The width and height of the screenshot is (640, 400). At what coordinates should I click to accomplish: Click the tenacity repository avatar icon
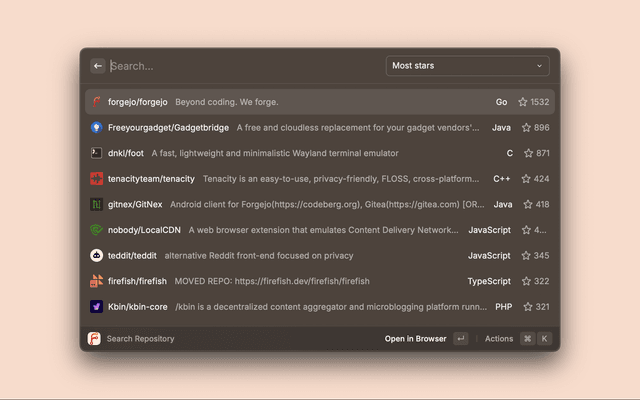point(97,179)
